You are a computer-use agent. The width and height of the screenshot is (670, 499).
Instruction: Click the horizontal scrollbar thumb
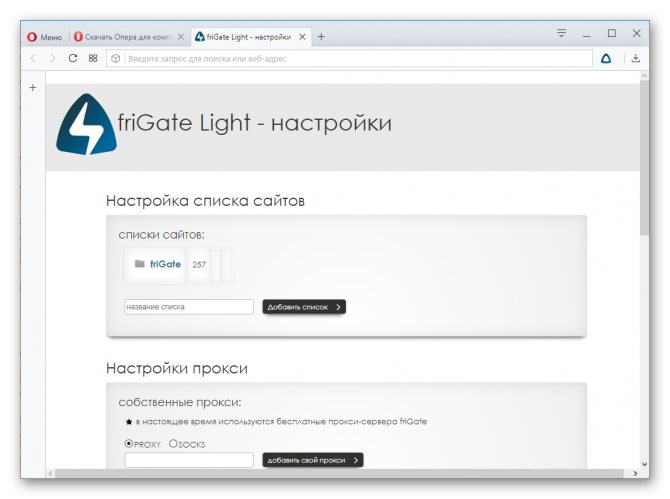tap(340, 473)
